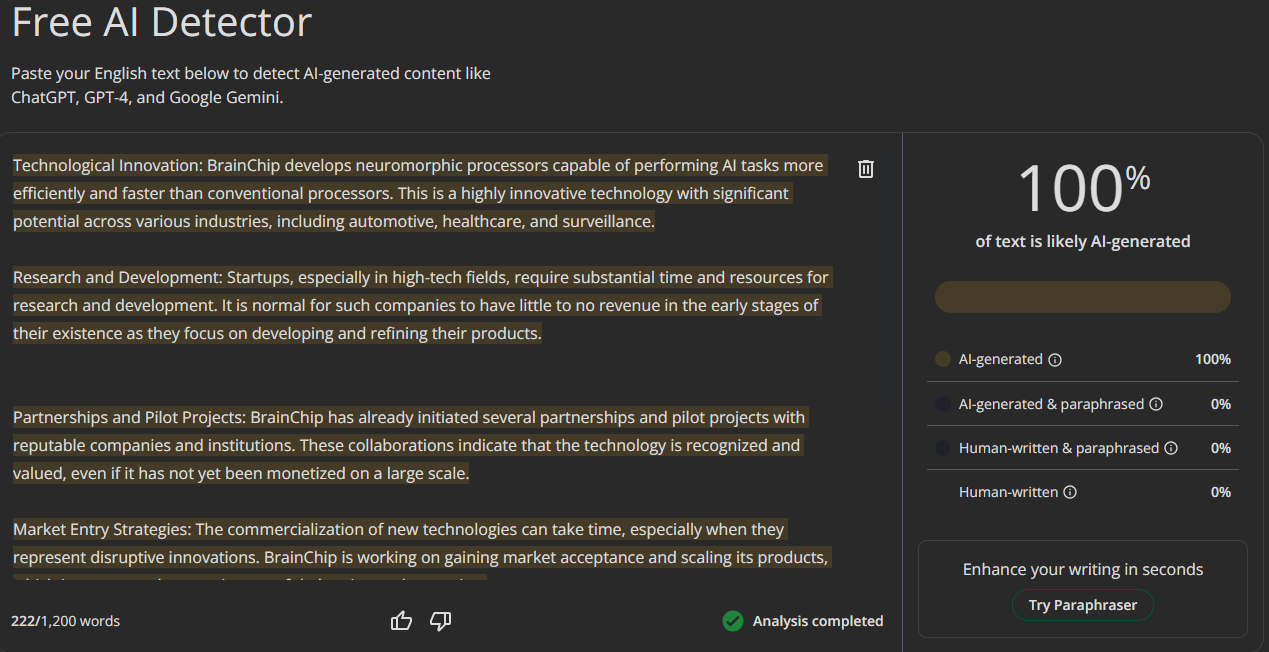1269x652 pixels.
Task: Click the AI-likelihood result bar
Action: (1082, 297)
